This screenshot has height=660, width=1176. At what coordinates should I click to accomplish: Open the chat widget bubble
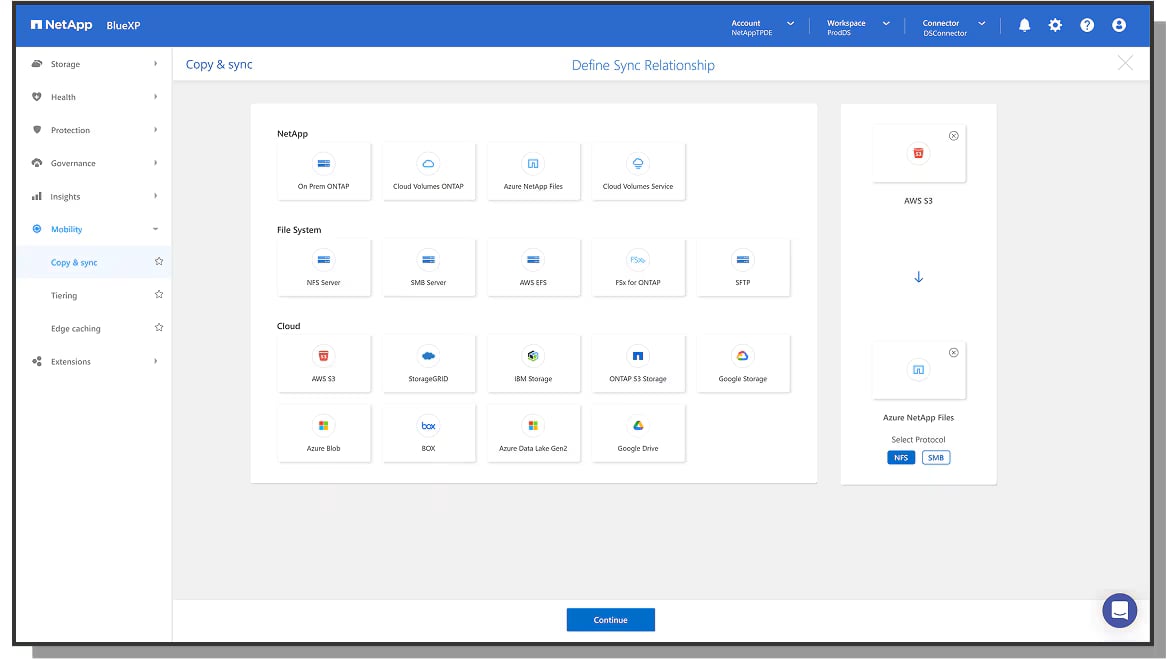pyautogui.click(x=1120, y=610)
